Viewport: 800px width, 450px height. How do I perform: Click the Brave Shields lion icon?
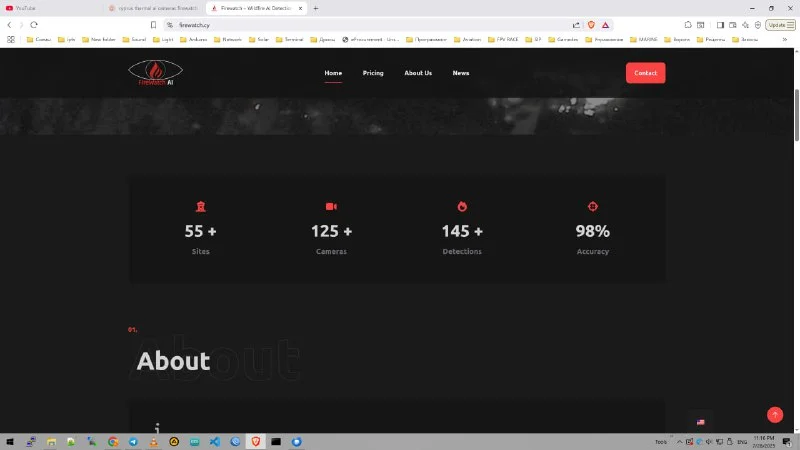click(591, 24)
